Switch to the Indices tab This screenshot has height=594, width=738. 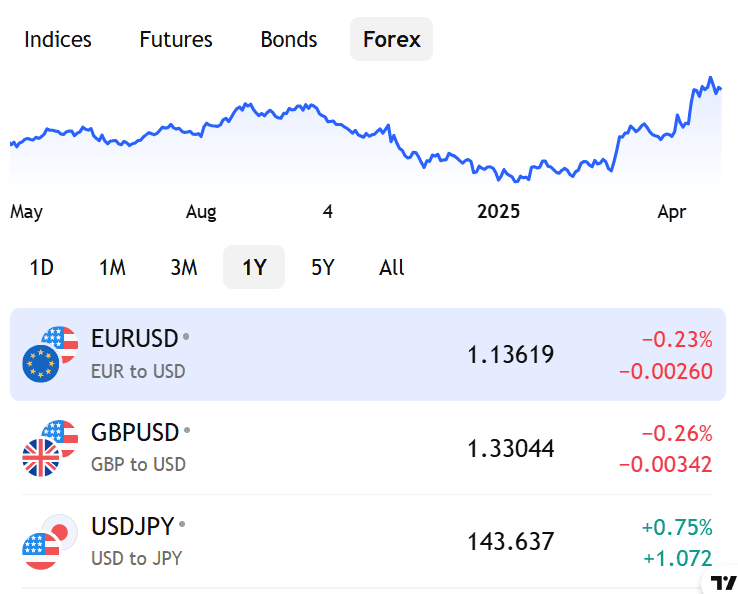pos(58,39)
